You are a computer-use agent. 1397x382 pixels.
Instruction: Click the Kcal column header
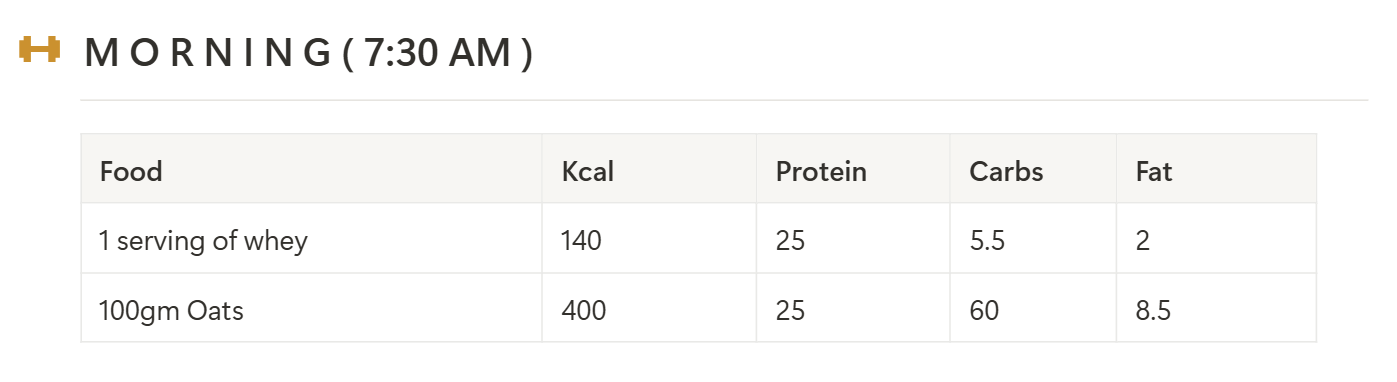point(649,169)
